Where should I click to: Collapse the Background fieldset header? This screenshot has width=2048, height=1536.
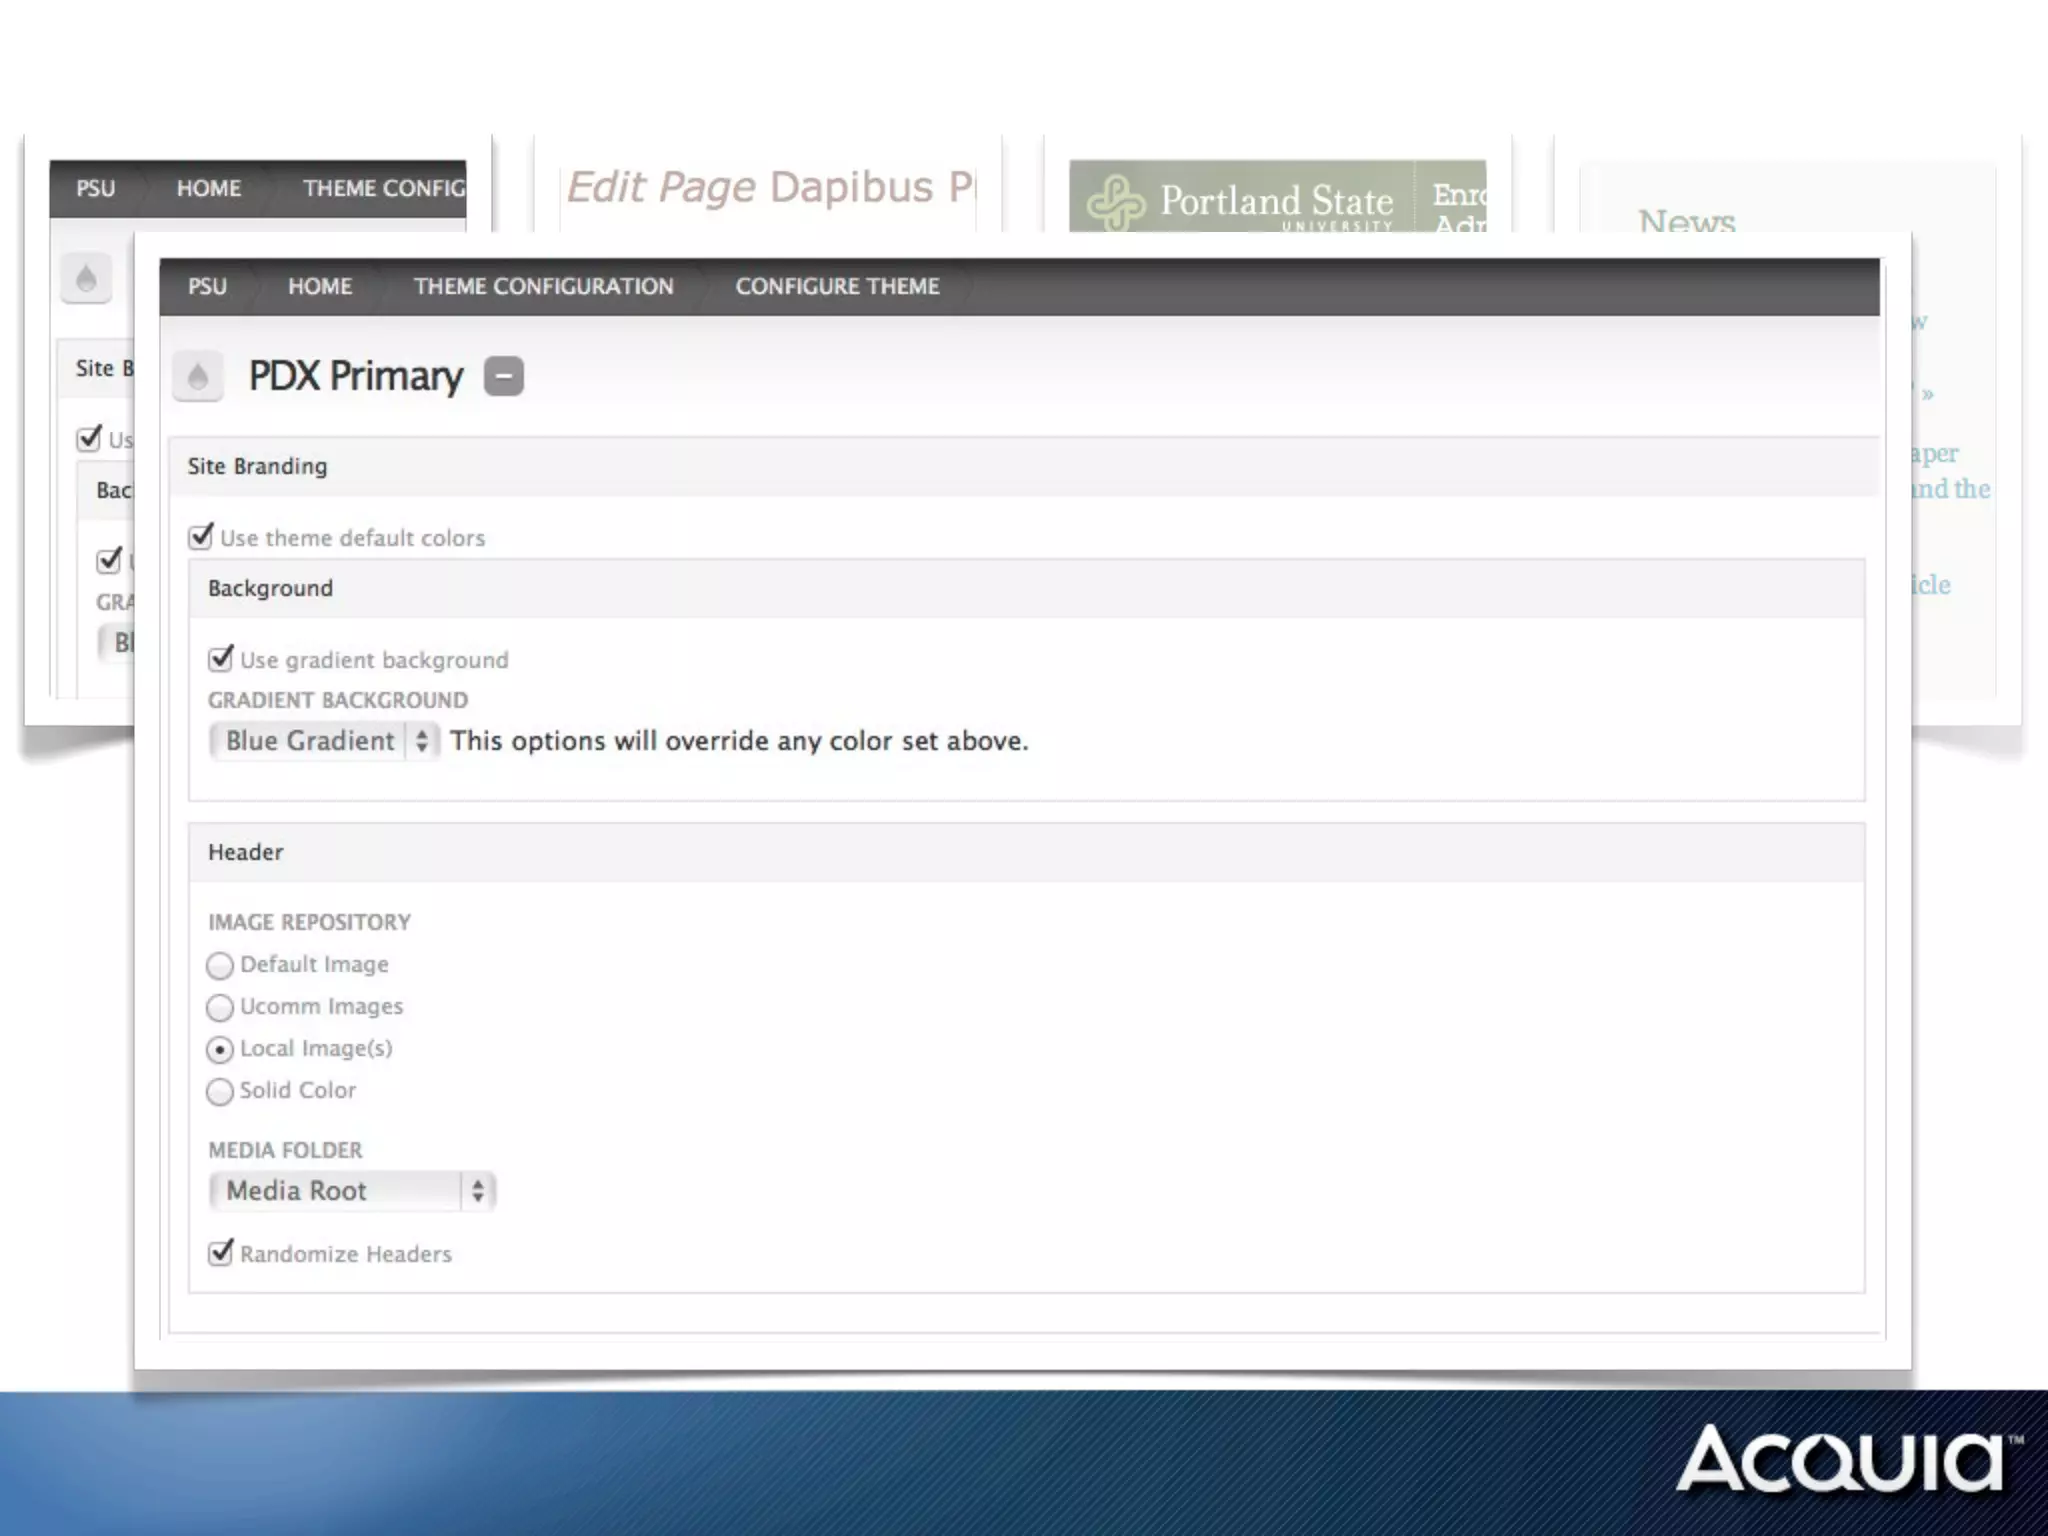click(x=270, y=588)
